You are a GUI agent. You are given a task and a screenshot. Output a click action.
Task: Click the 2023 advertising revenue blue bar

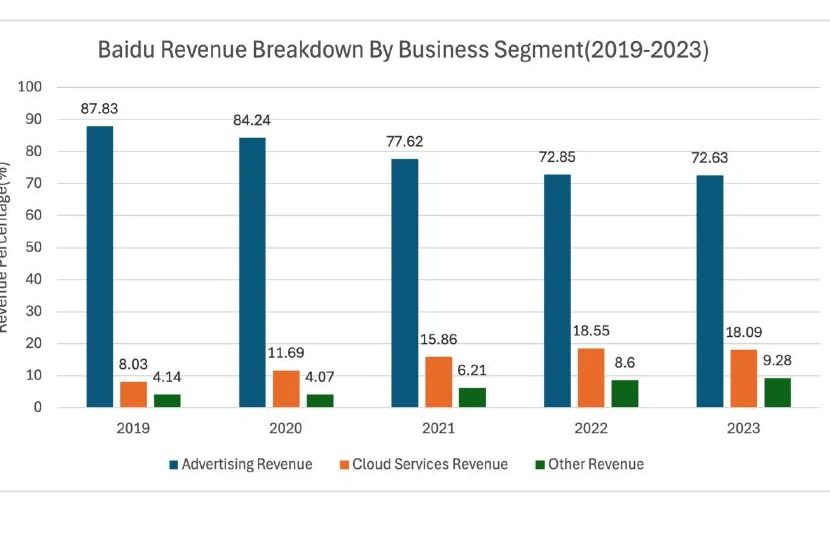click(710, 291)
